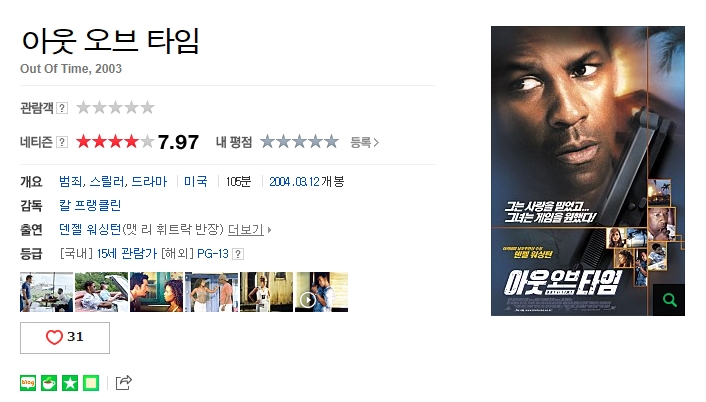Viewport: 706px width, 402px height.
Task: Open the 범죄 genre link
Action: pos(71,181)
